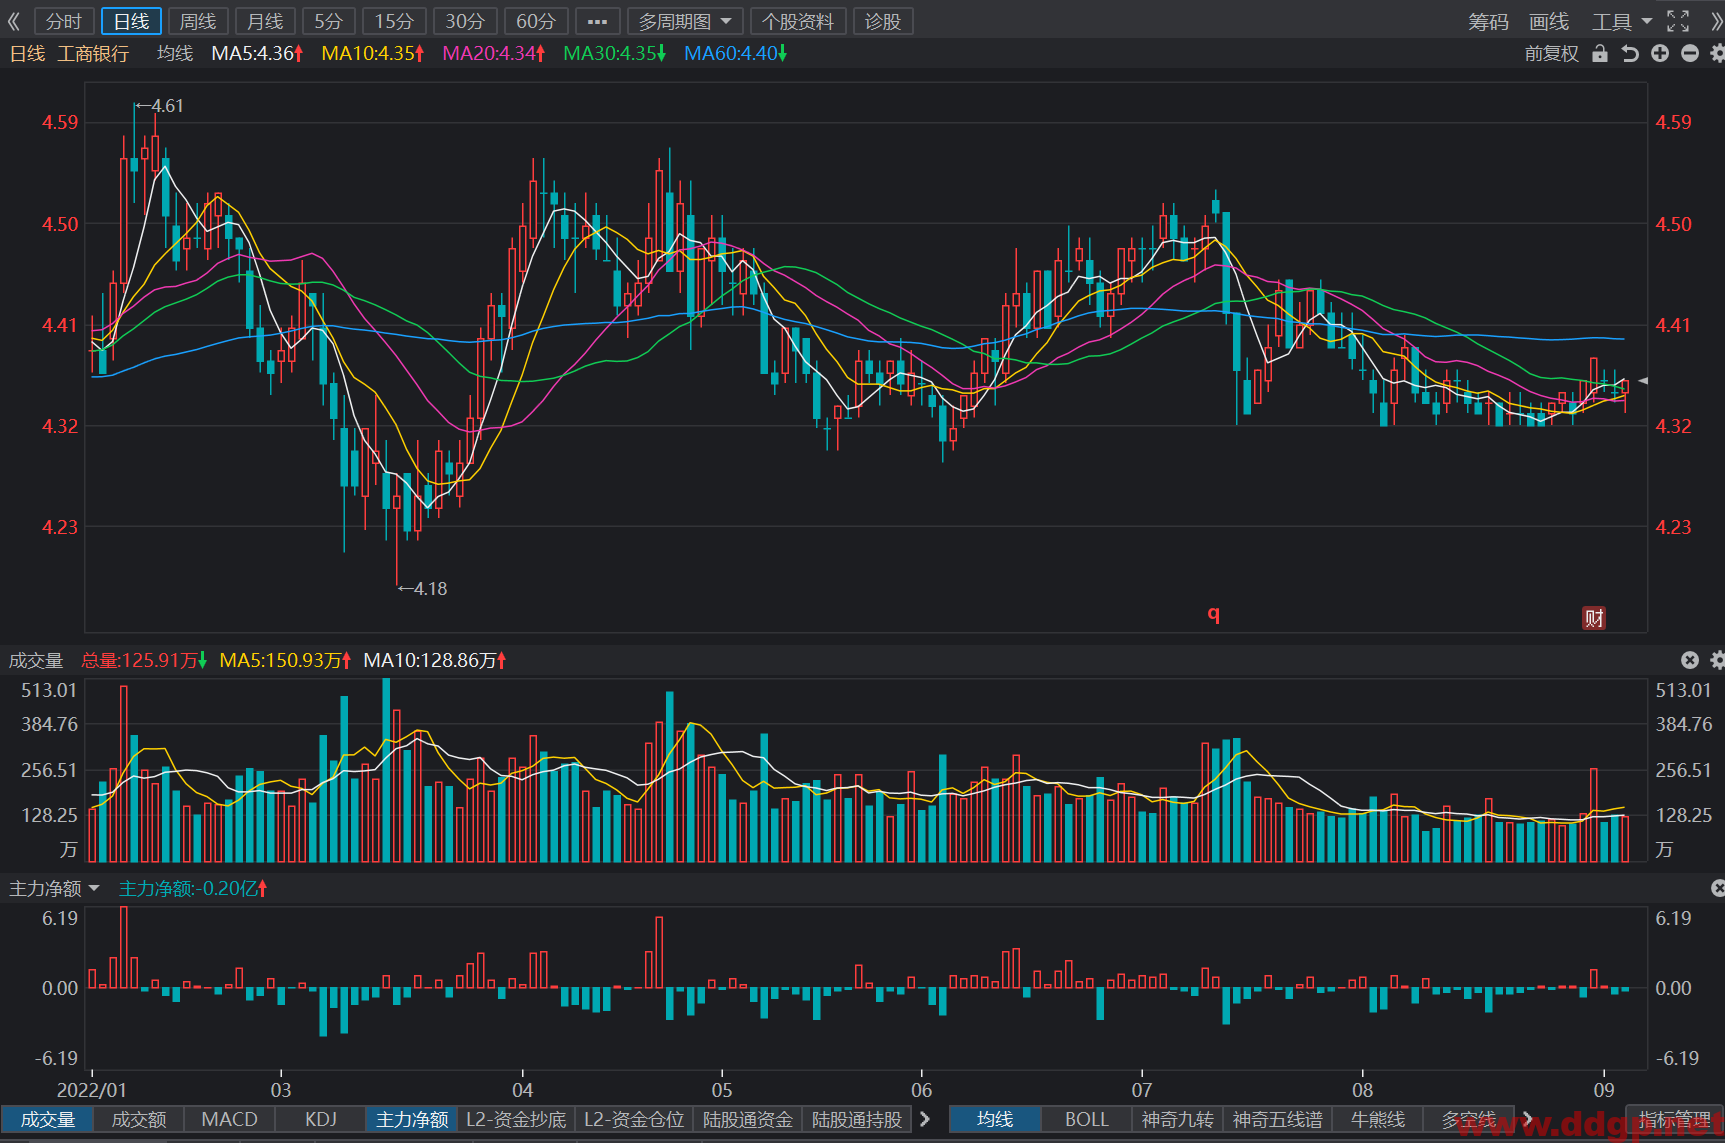Image resolution: width=1725 pixels, height=1143 pixels.
Task: Toggle fullscreen chart view icon
Action: pos(1678,21)
